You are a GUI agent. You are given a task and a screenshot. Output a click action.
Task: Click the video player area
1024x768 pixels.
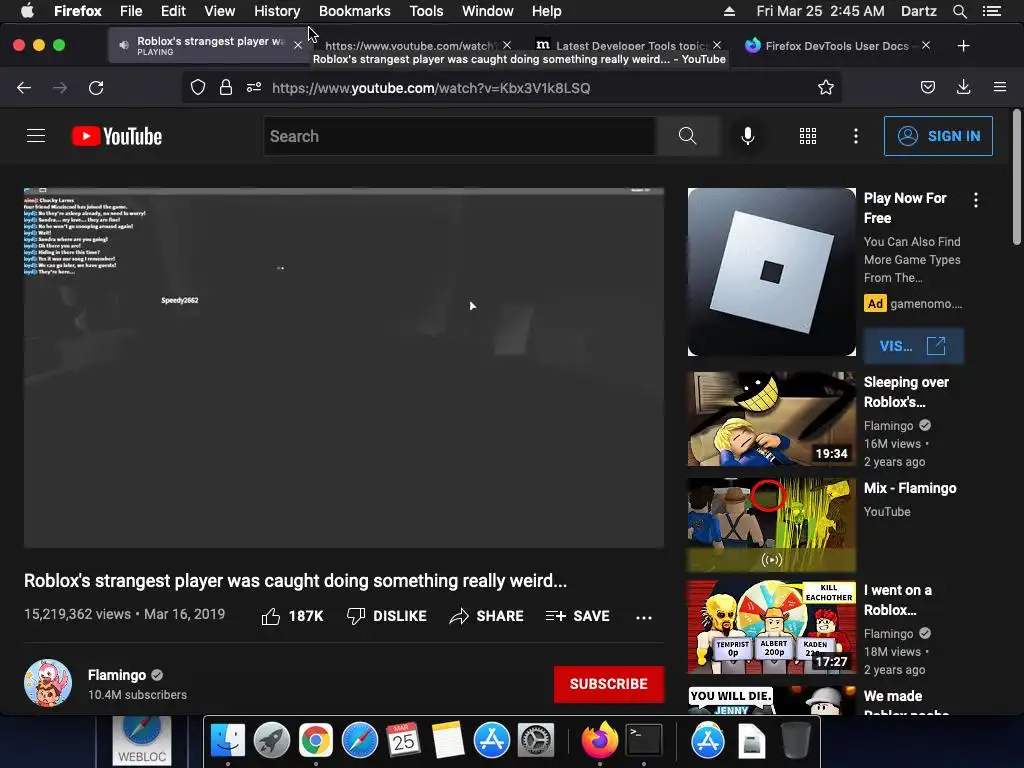coord(344,368)
